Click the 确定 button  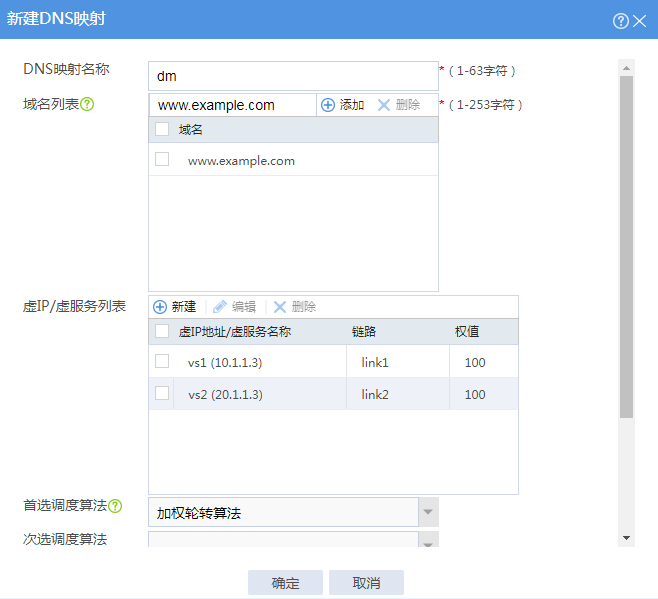coord(285,583)
